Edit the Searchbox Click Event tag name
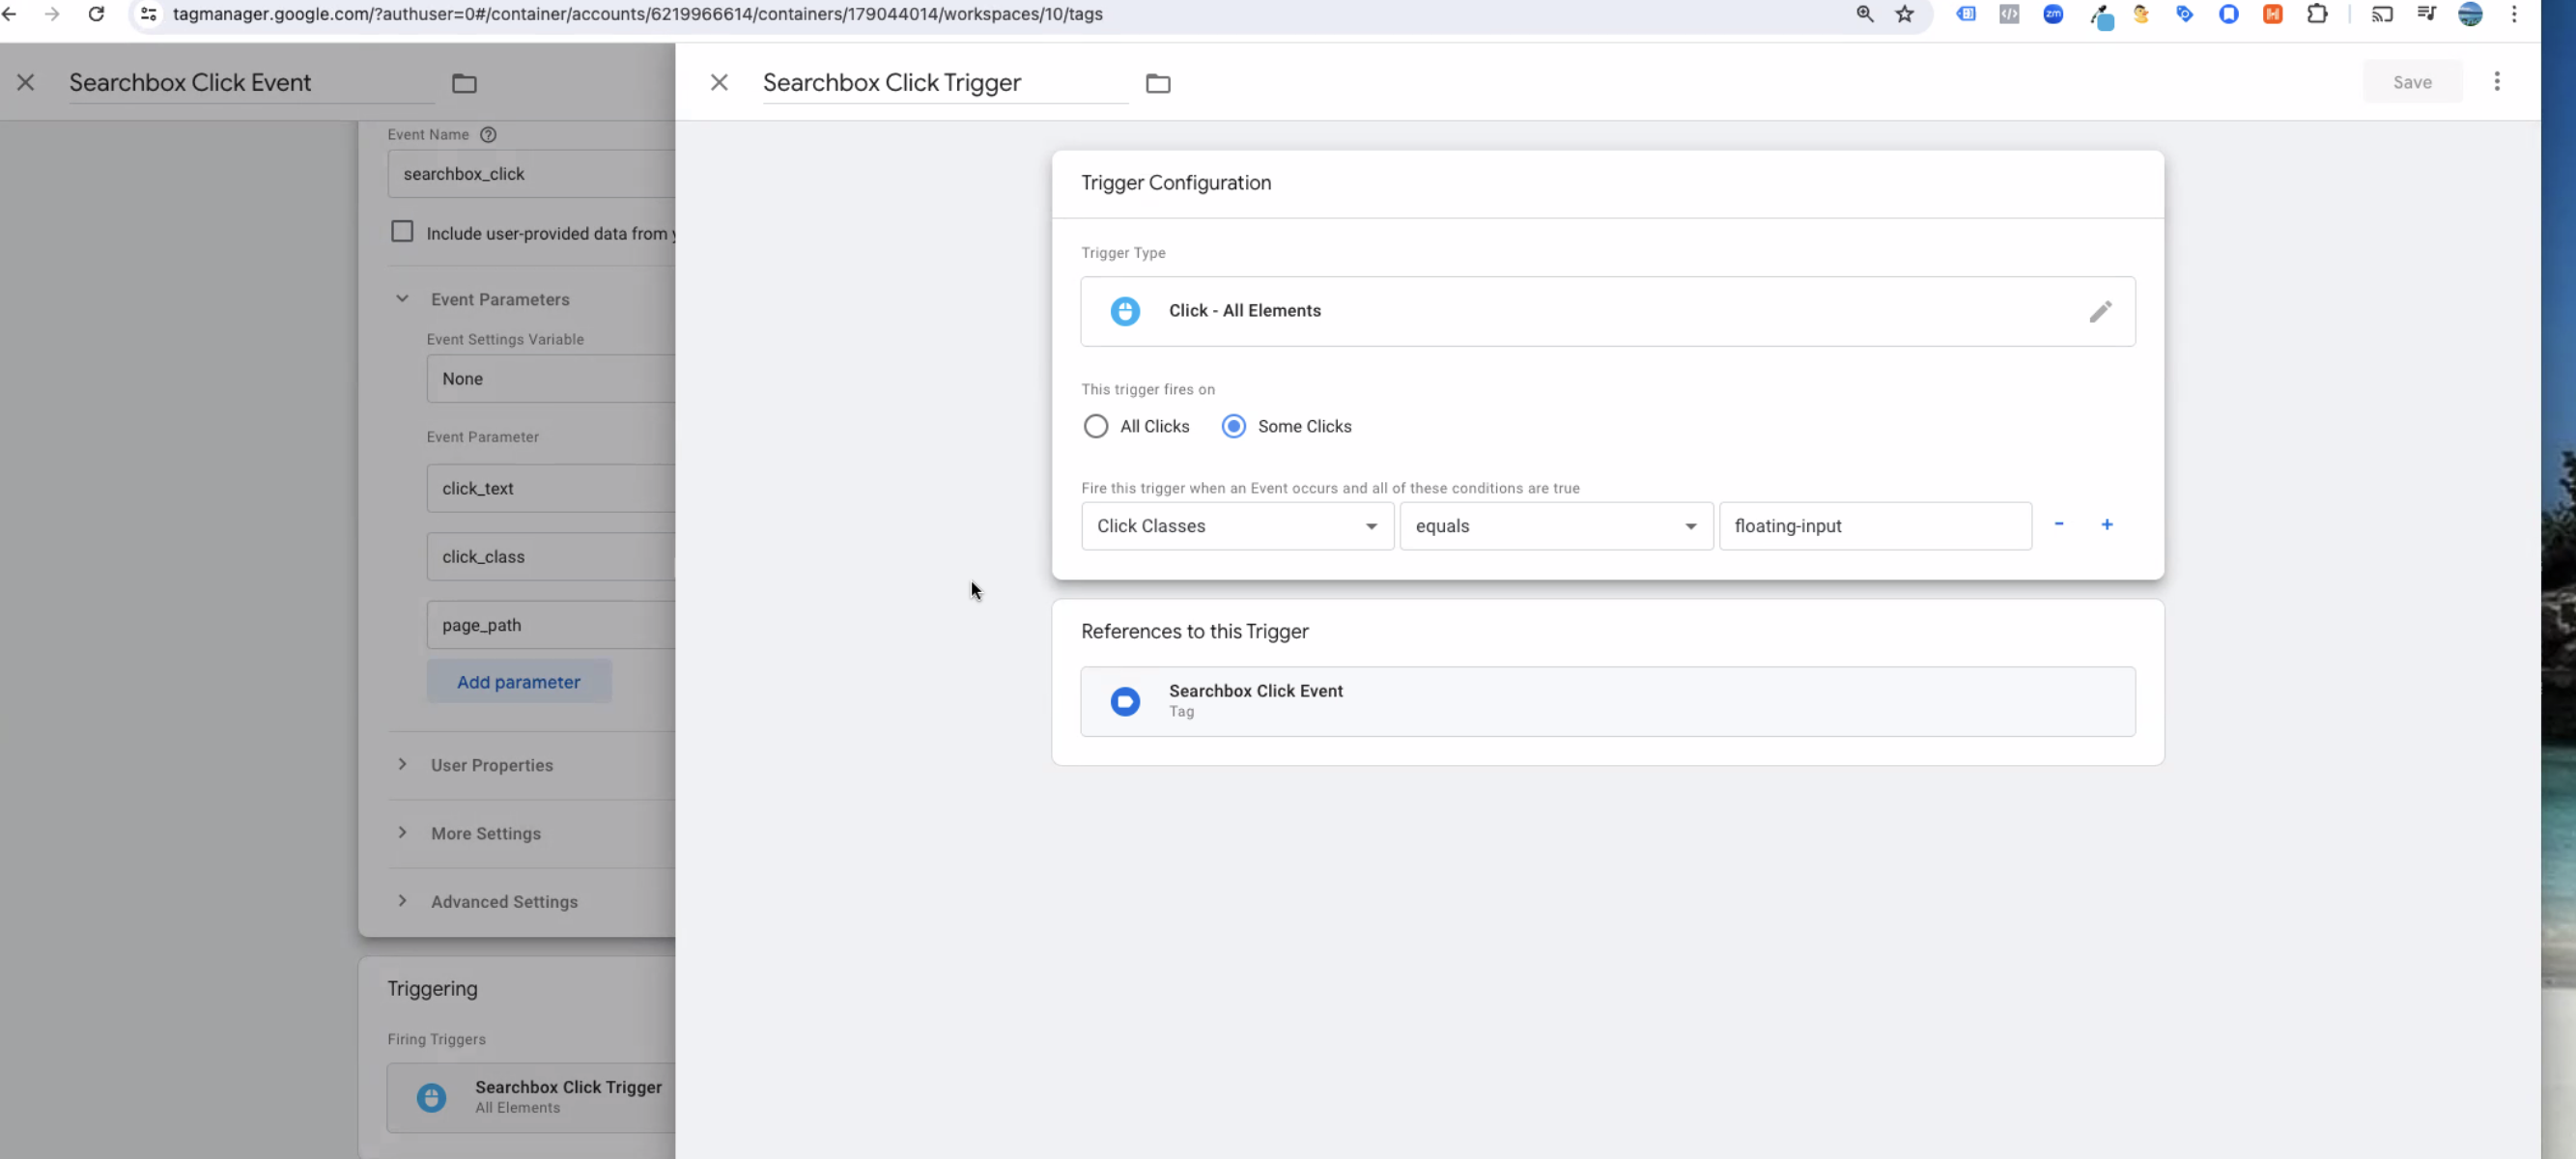2576x1159 pixels. [x=251, y=83]
